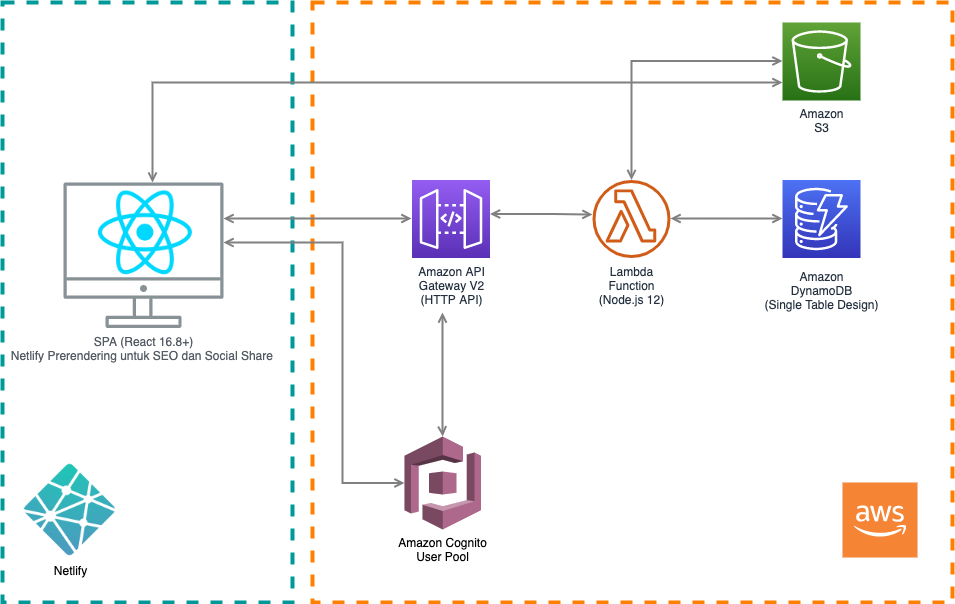Screen dimensions: 955x604
Task: Click the arrow connecting Lambda to DynamoDB
Action: pyautogui.click(x=725, y=218)
